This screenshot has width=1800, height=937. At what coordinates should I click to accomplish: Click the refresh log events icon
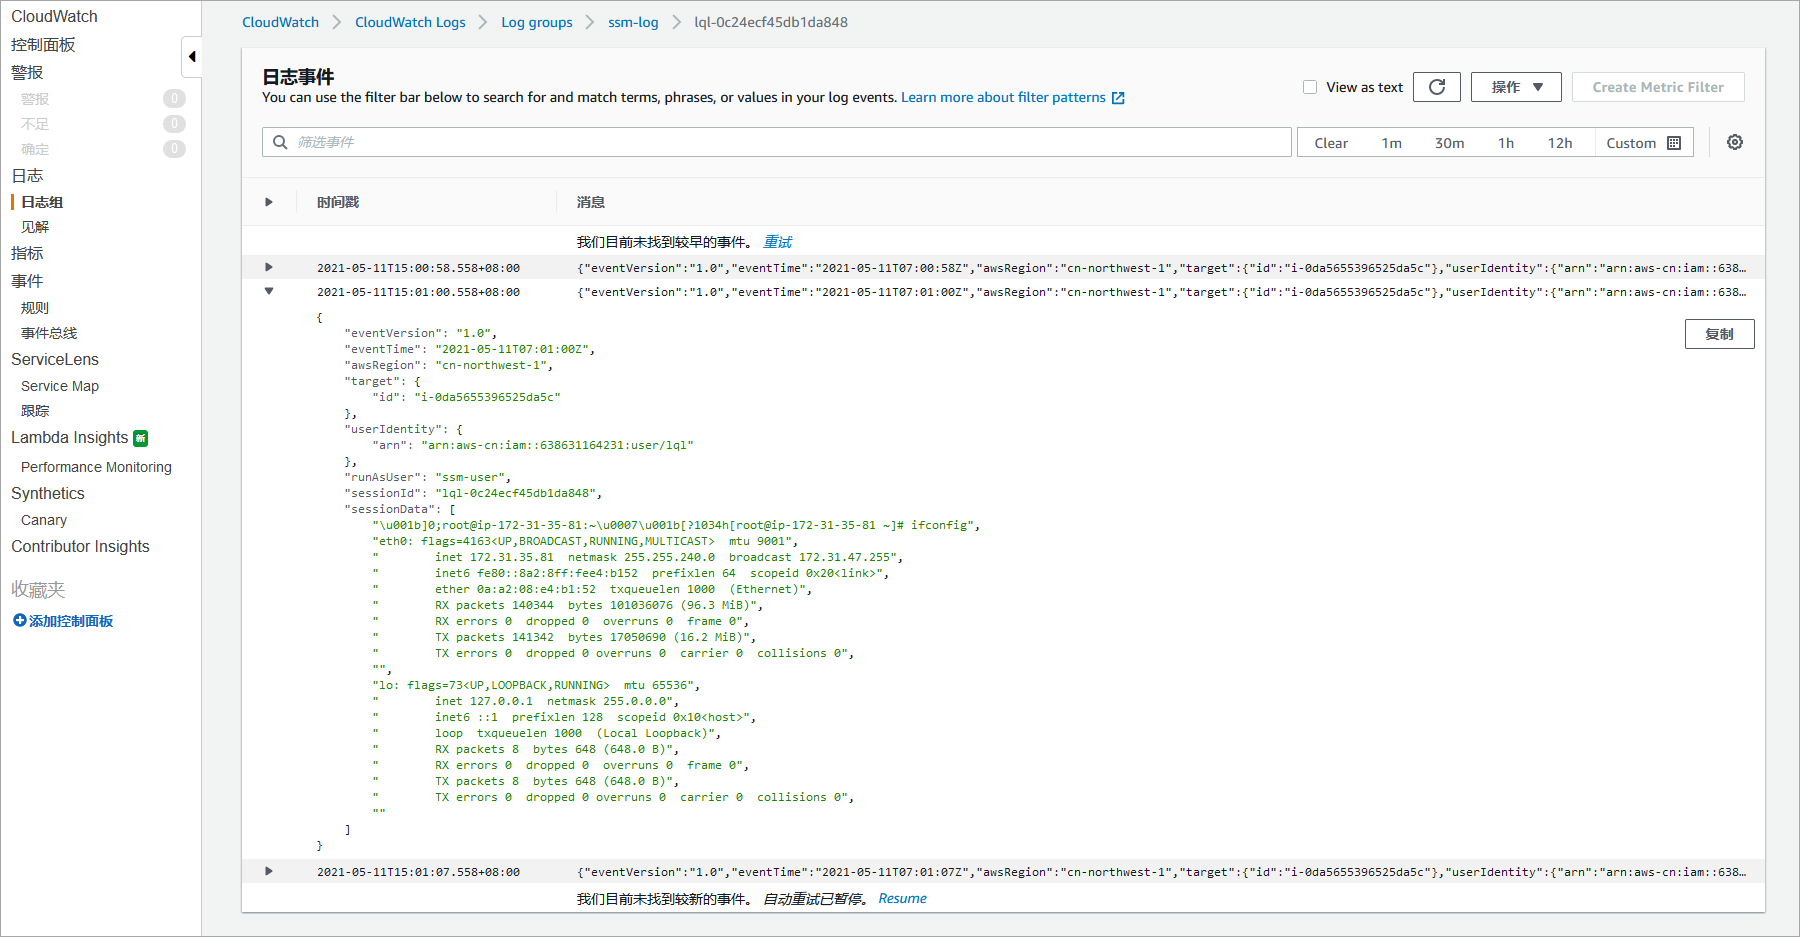point(1437,87)
